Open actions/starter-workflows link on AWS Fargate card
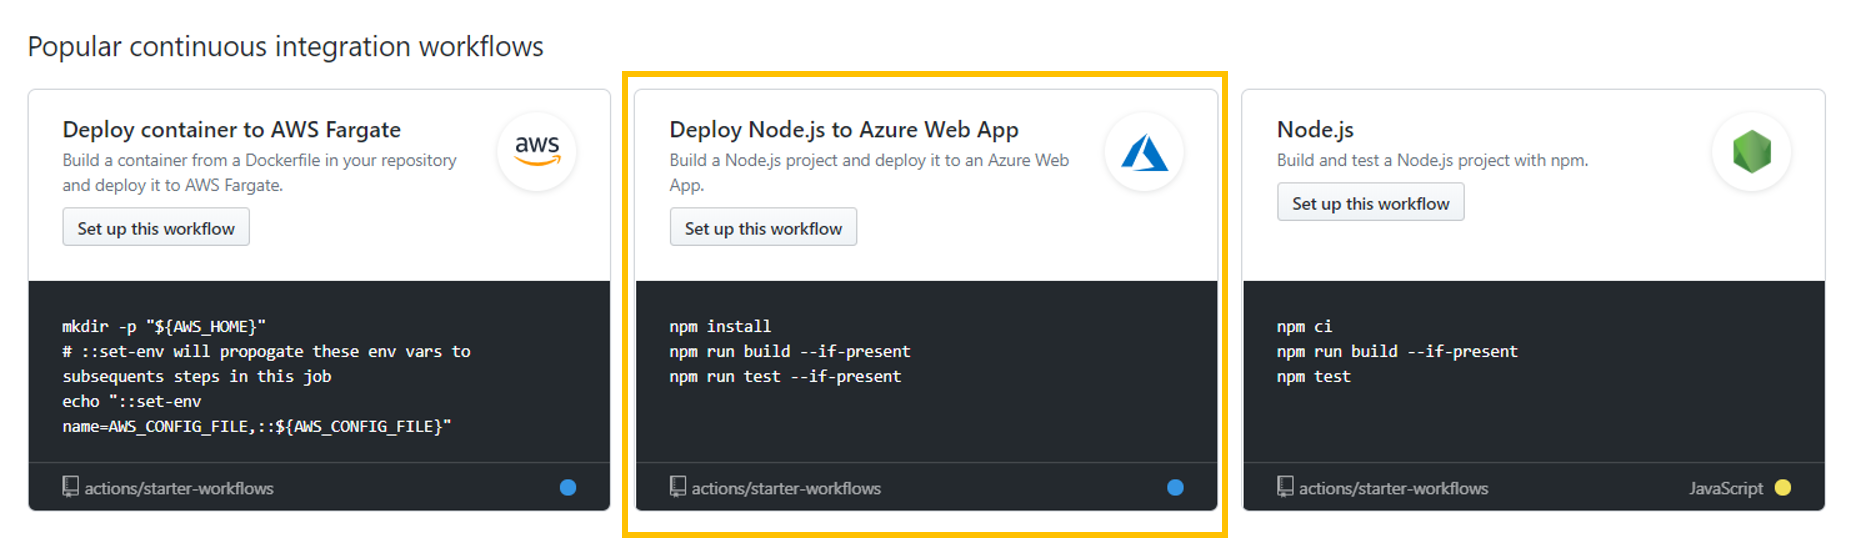The height and width of the screenshot is (543, 1856). [x=179, y=488]
